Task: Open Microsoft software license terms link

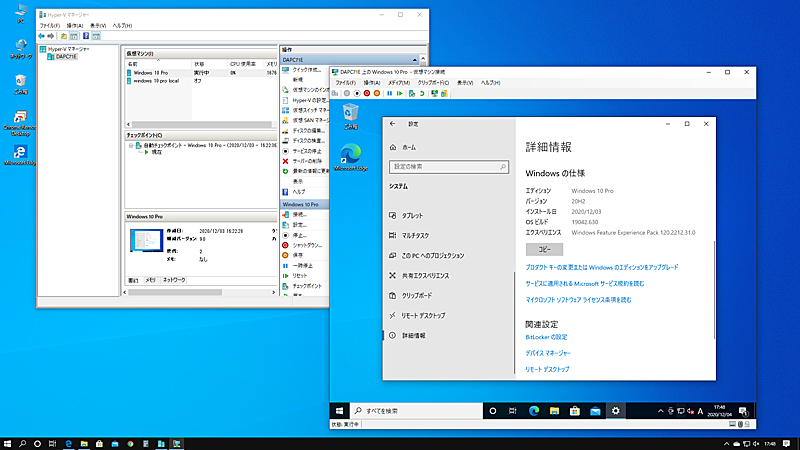Action: click(579, 300)
